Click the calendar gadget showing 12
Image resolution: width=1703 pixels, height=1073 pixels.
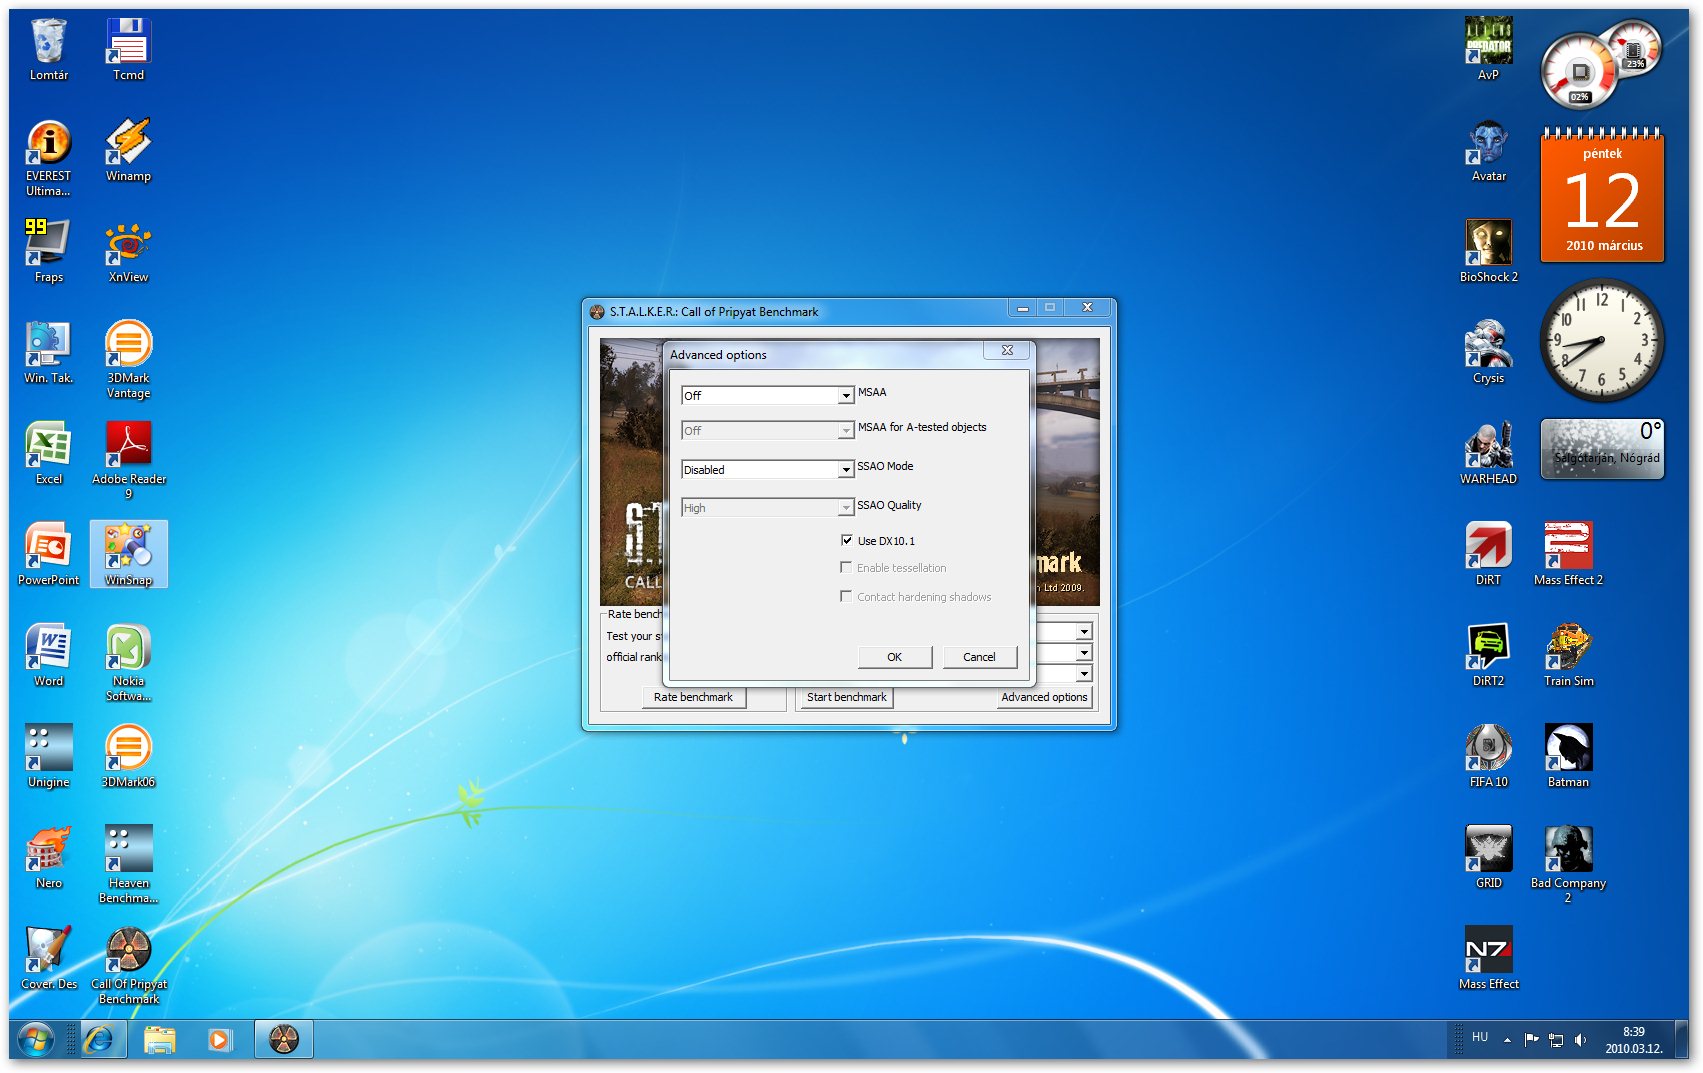coord(1602,197)
